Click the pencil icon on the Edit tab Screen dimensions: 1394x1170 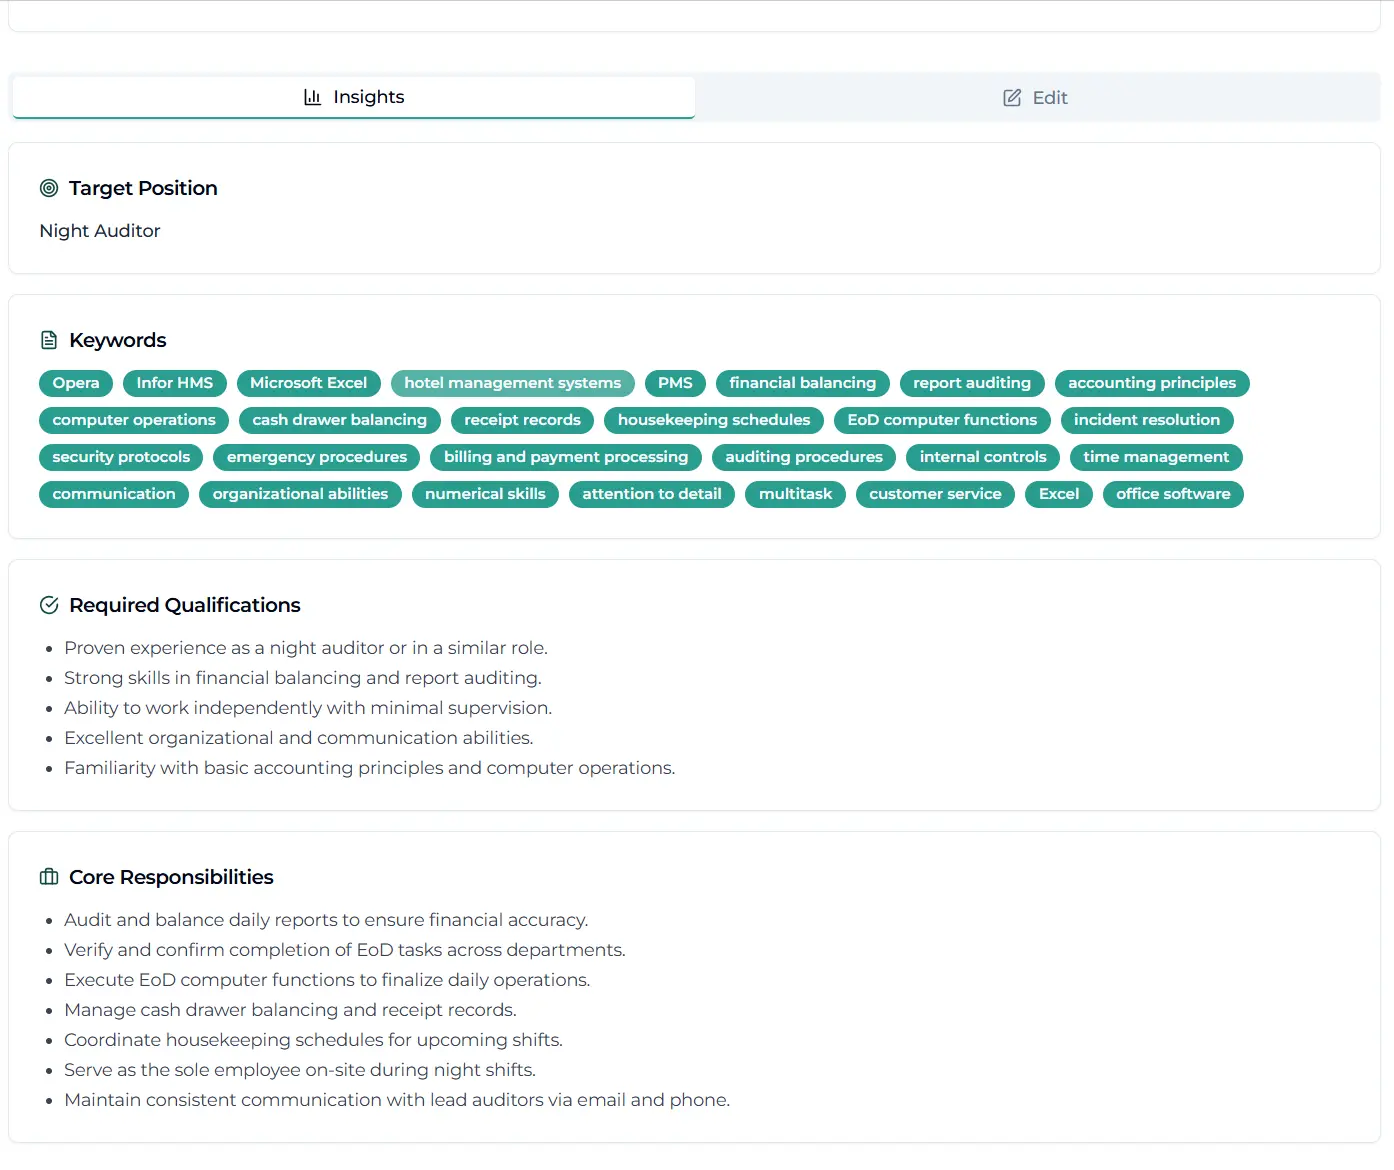[1010, 97]
